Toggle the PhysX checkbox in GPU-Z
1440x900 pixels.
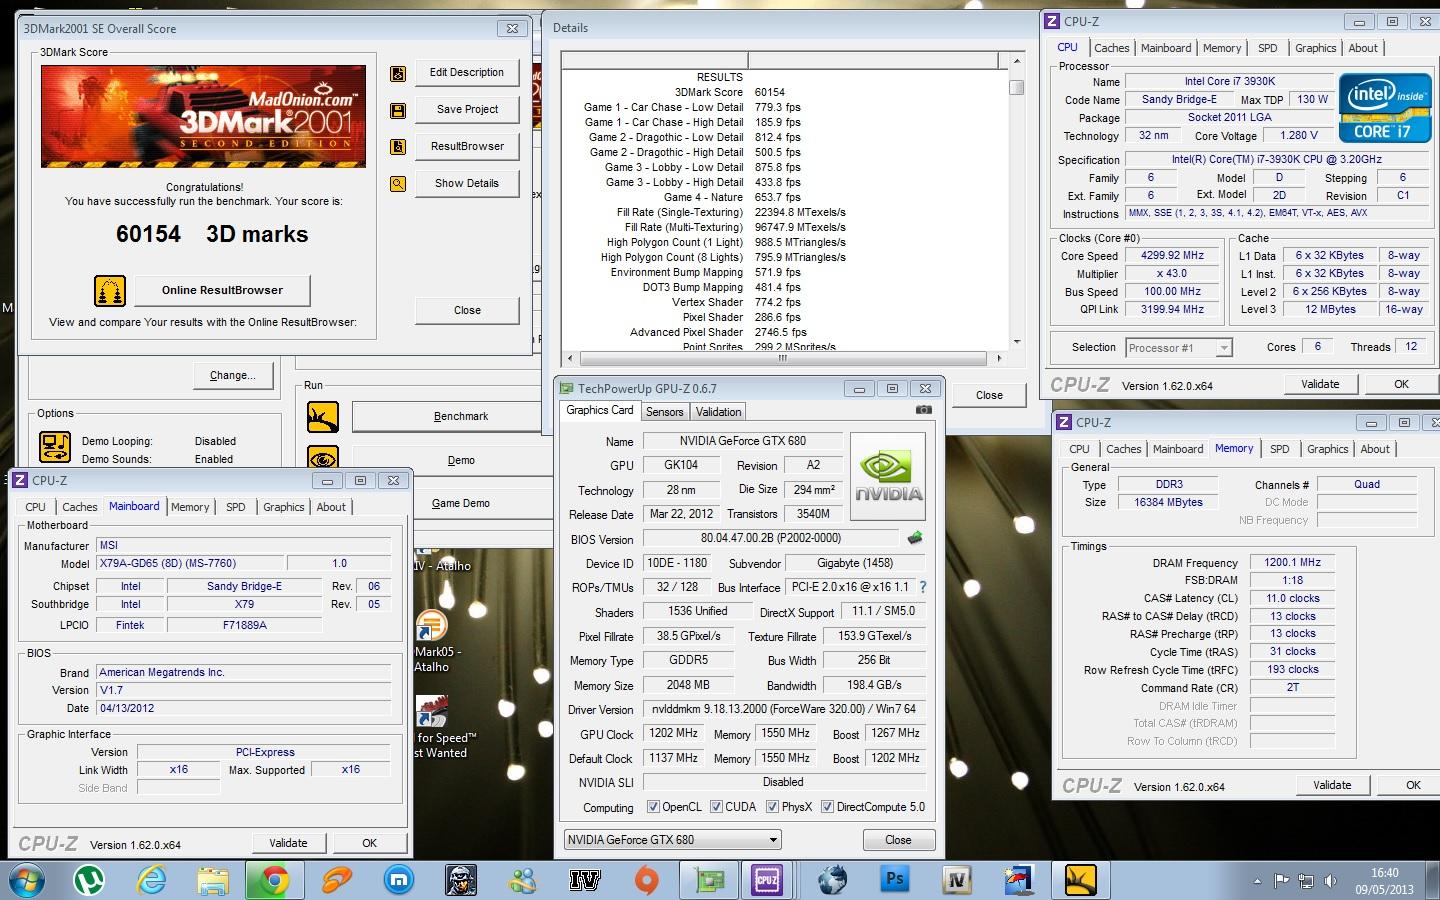[772, 807]
